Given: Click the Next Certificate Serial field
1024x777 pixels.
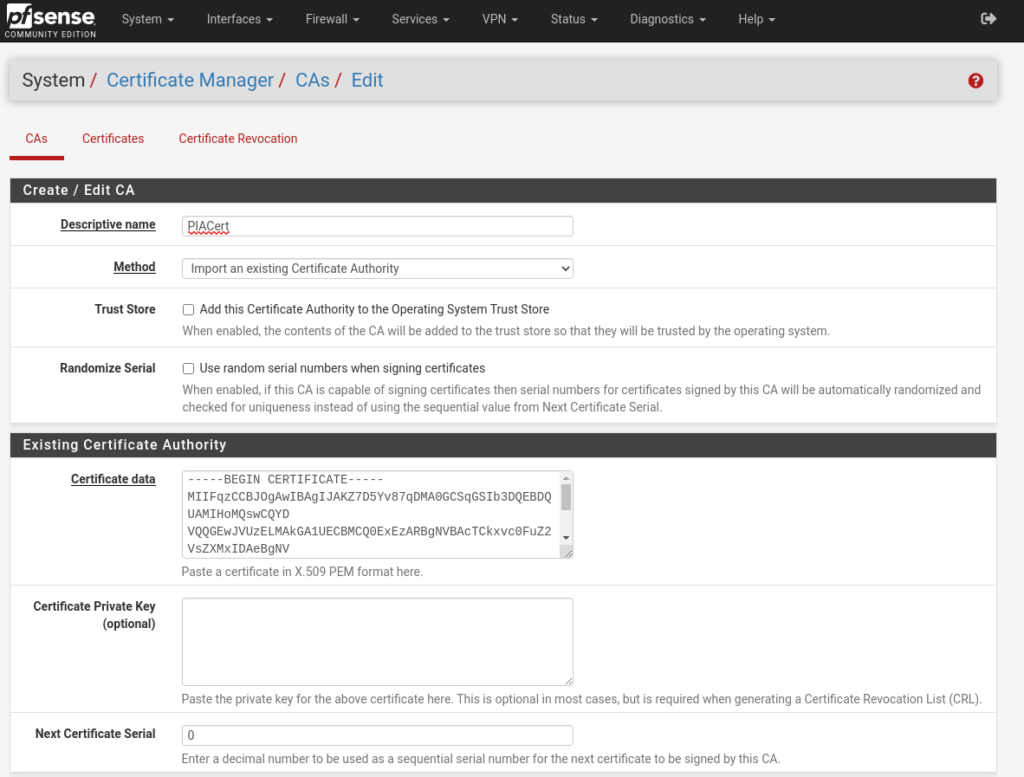Looking at the screenshot, I should [x=377, y=735].
